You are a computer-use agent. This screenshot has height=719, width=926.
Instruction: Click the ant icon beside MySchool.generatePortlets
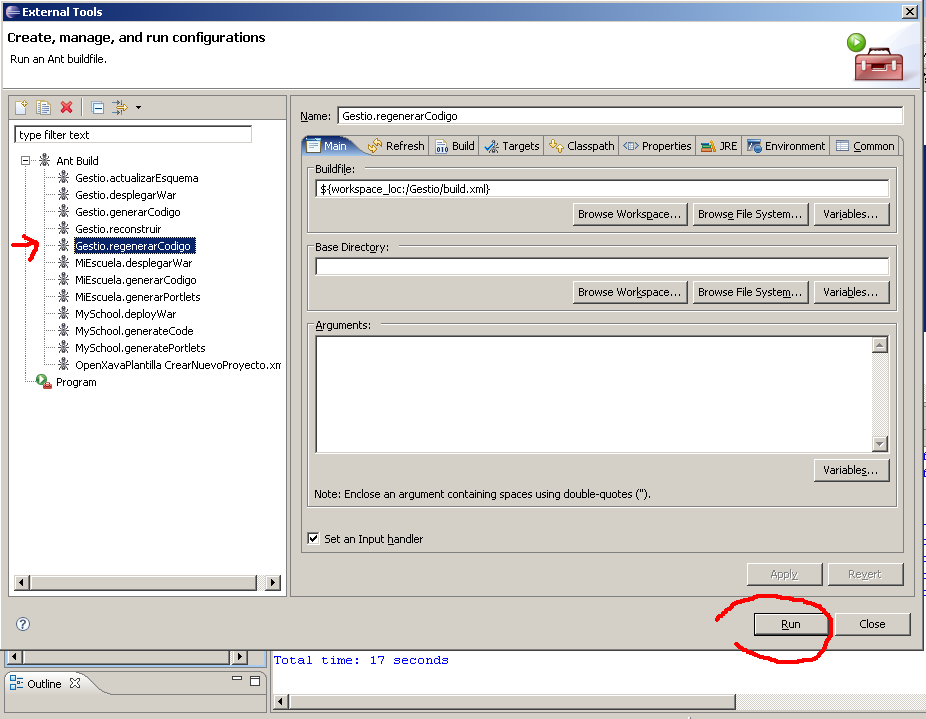pyautogui.click(x=63, y=348)
